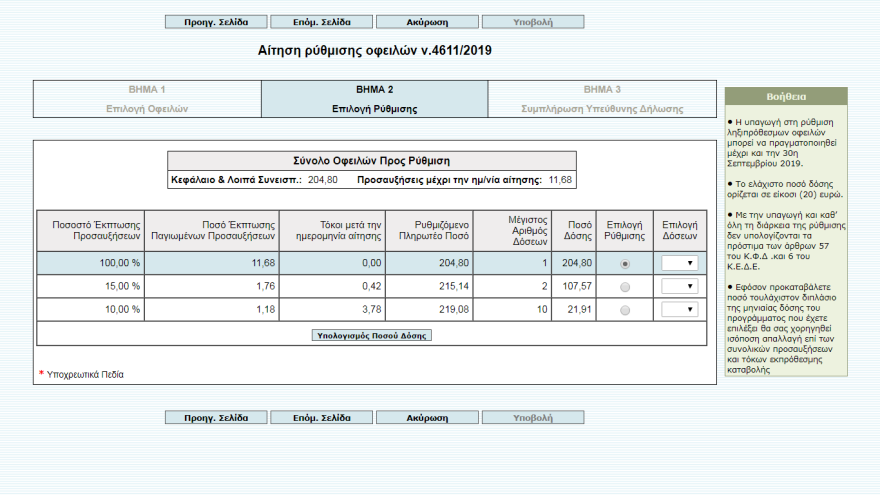This screenshot has height=495, width=880.
Task: Click the top Προηγ. Σελίδα button
Action: [215, 22]
